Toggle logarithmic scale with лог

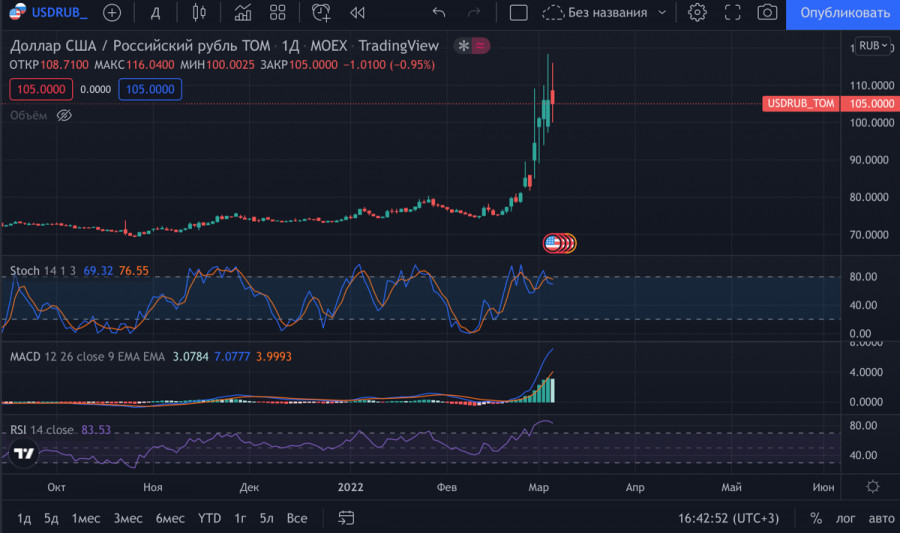[x=845, y=518]
